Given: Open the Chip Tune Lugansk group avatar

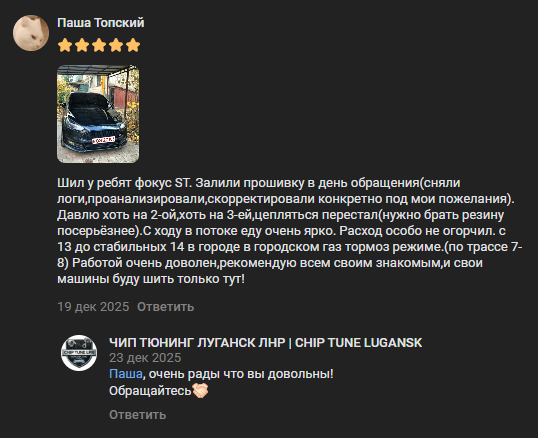Looking at the screenshot, I should 79,353.
